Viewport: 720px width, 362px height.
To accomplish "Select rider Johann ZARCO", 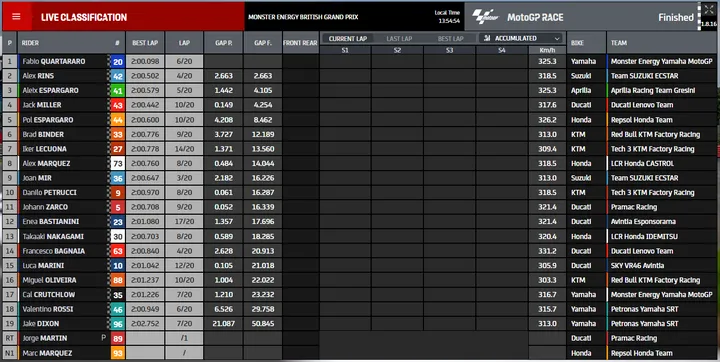I will coord(45,207).
